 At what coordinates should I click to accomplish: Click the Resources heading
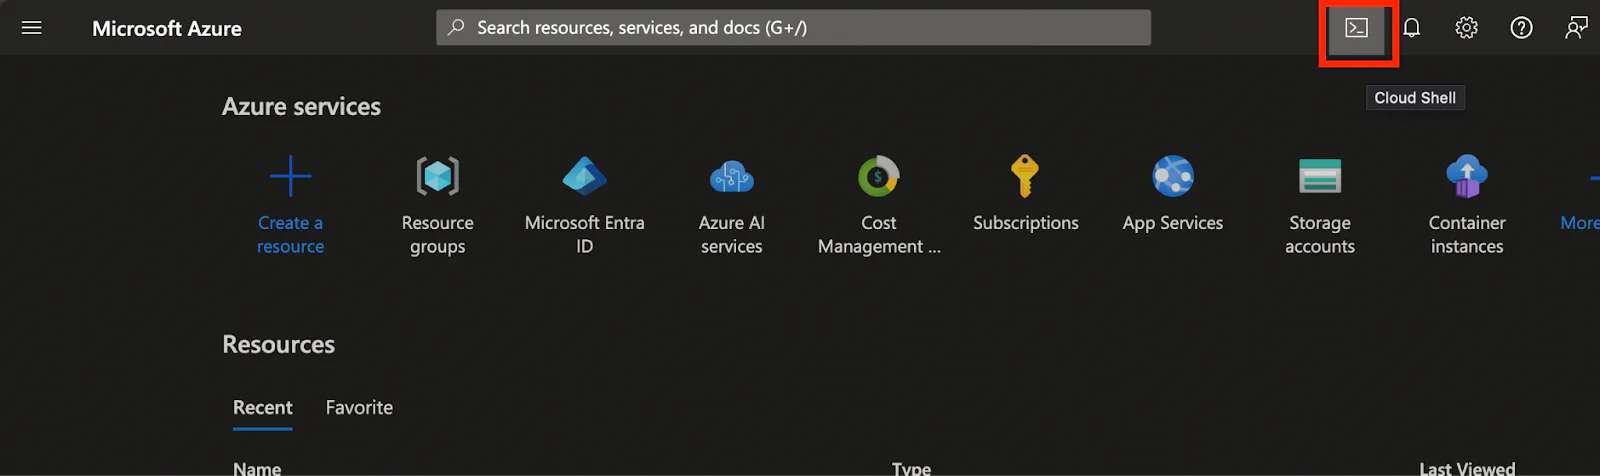(x=279, y=345)
